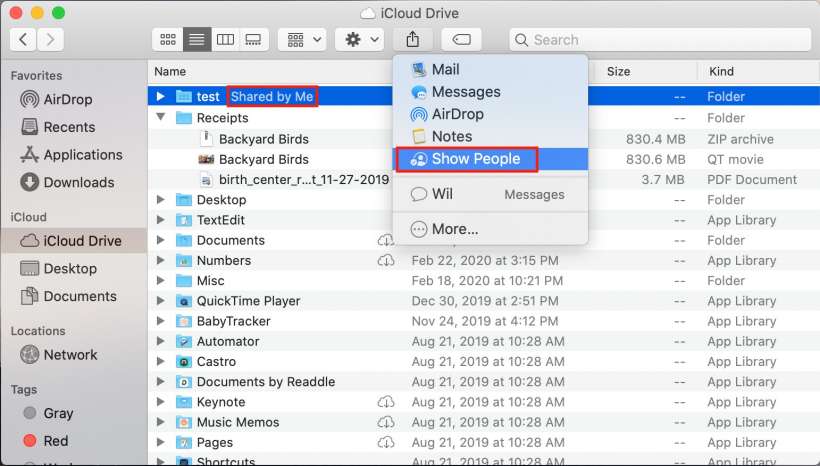This screenshot has width=820, height=466.
Task: Select the Music Memos folder row
Action: (484, 422)
